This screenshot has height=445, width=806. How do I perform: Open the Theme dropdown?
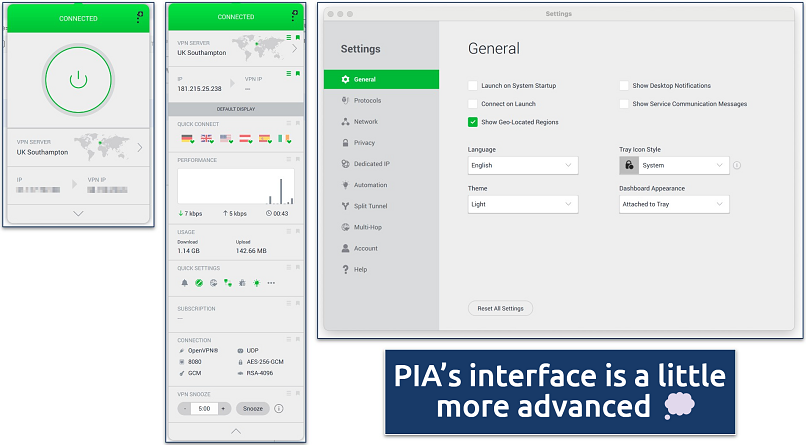tap(523, 204)
